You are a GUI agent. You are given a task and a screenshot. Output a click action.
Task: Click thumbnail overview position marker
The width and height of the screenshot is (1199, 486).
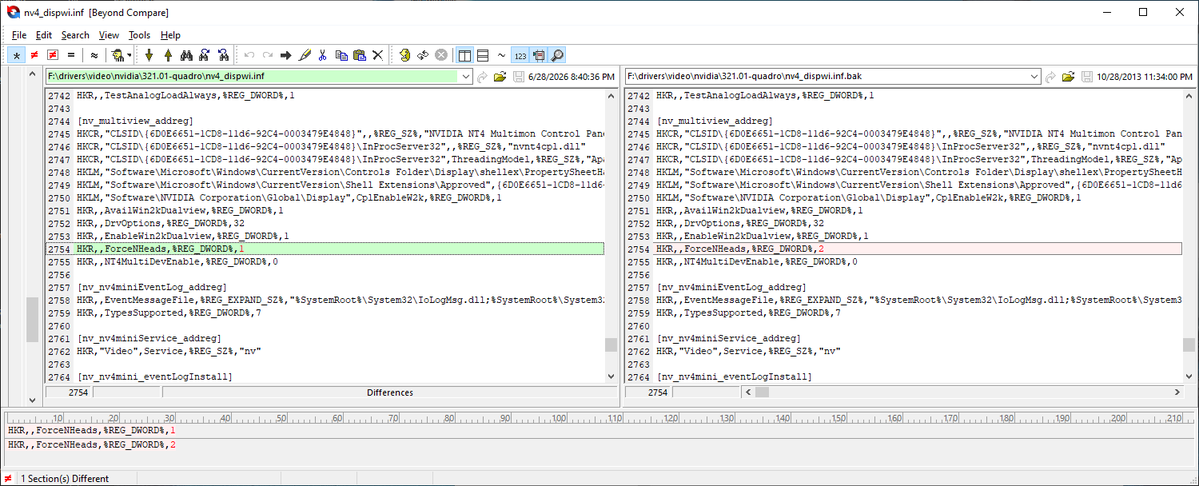click(x=32, y=319)
